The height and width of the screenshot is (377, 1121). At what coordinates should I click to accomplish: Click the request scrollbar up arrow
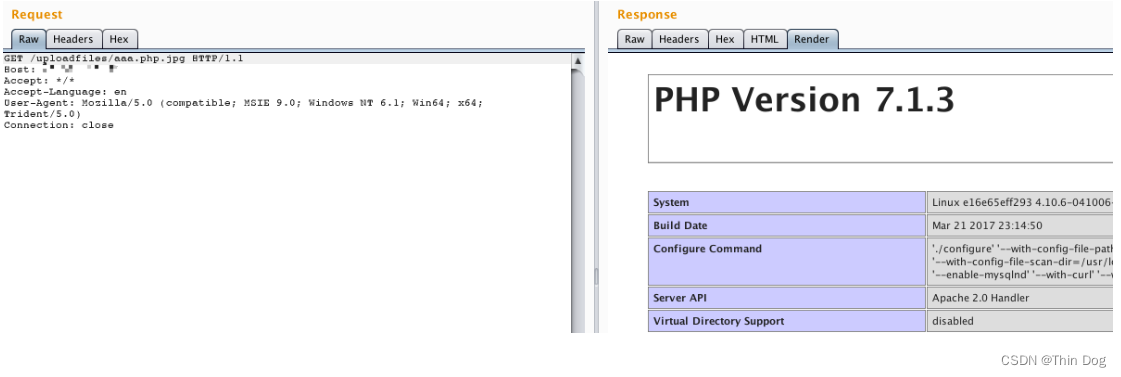coord(578,62)
